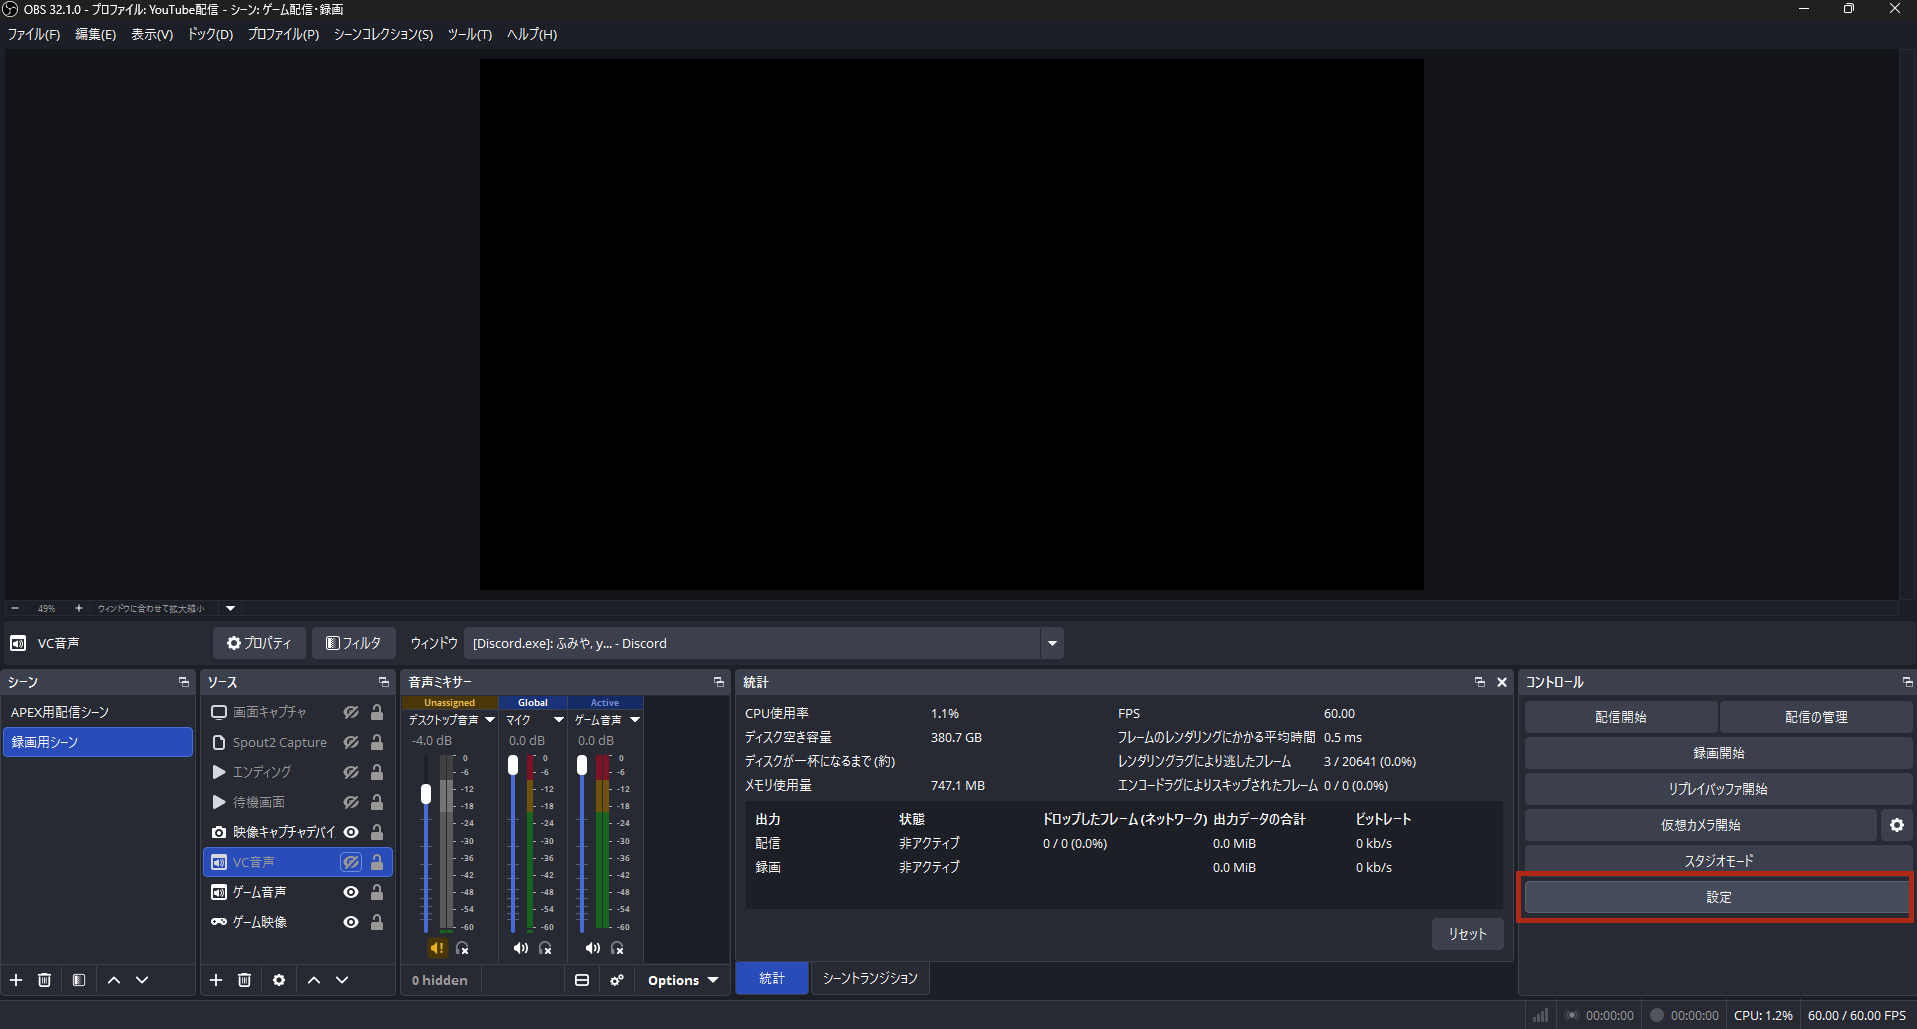
Task: Open the mixer Options dropdown
Action: point(683,980)
